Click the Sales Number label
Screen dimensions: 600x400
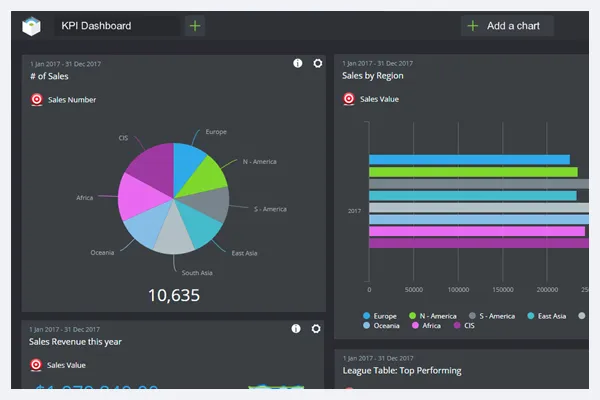[72, 100]
